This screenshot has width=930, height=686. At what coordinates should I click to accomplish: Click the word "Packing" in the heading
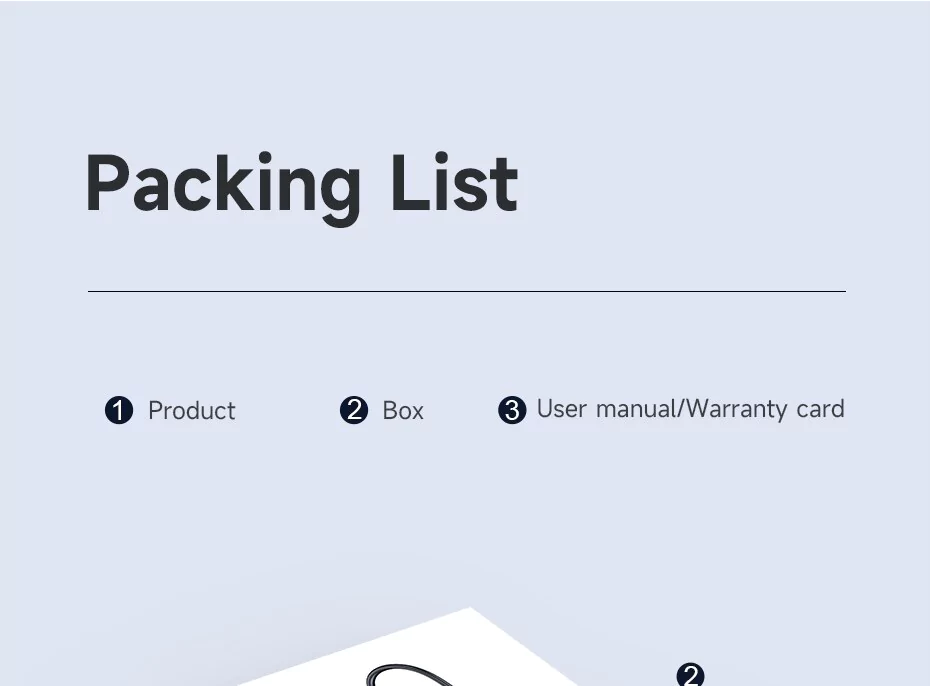223,185
